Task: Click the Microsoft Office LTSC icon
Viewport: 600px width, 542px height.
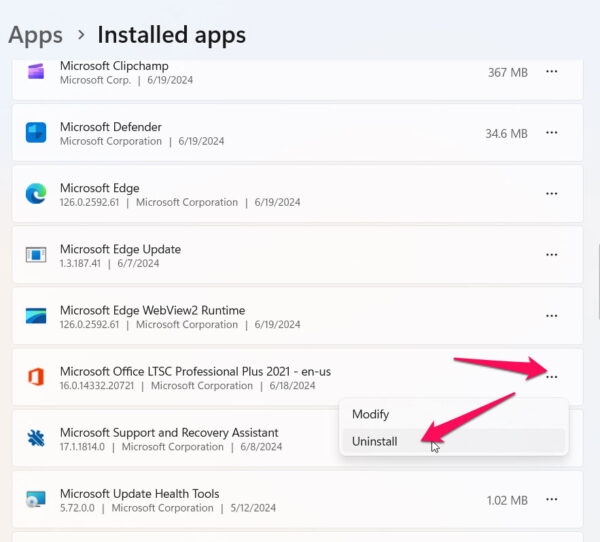Action: pyautogui.click(x=36, y=377)
